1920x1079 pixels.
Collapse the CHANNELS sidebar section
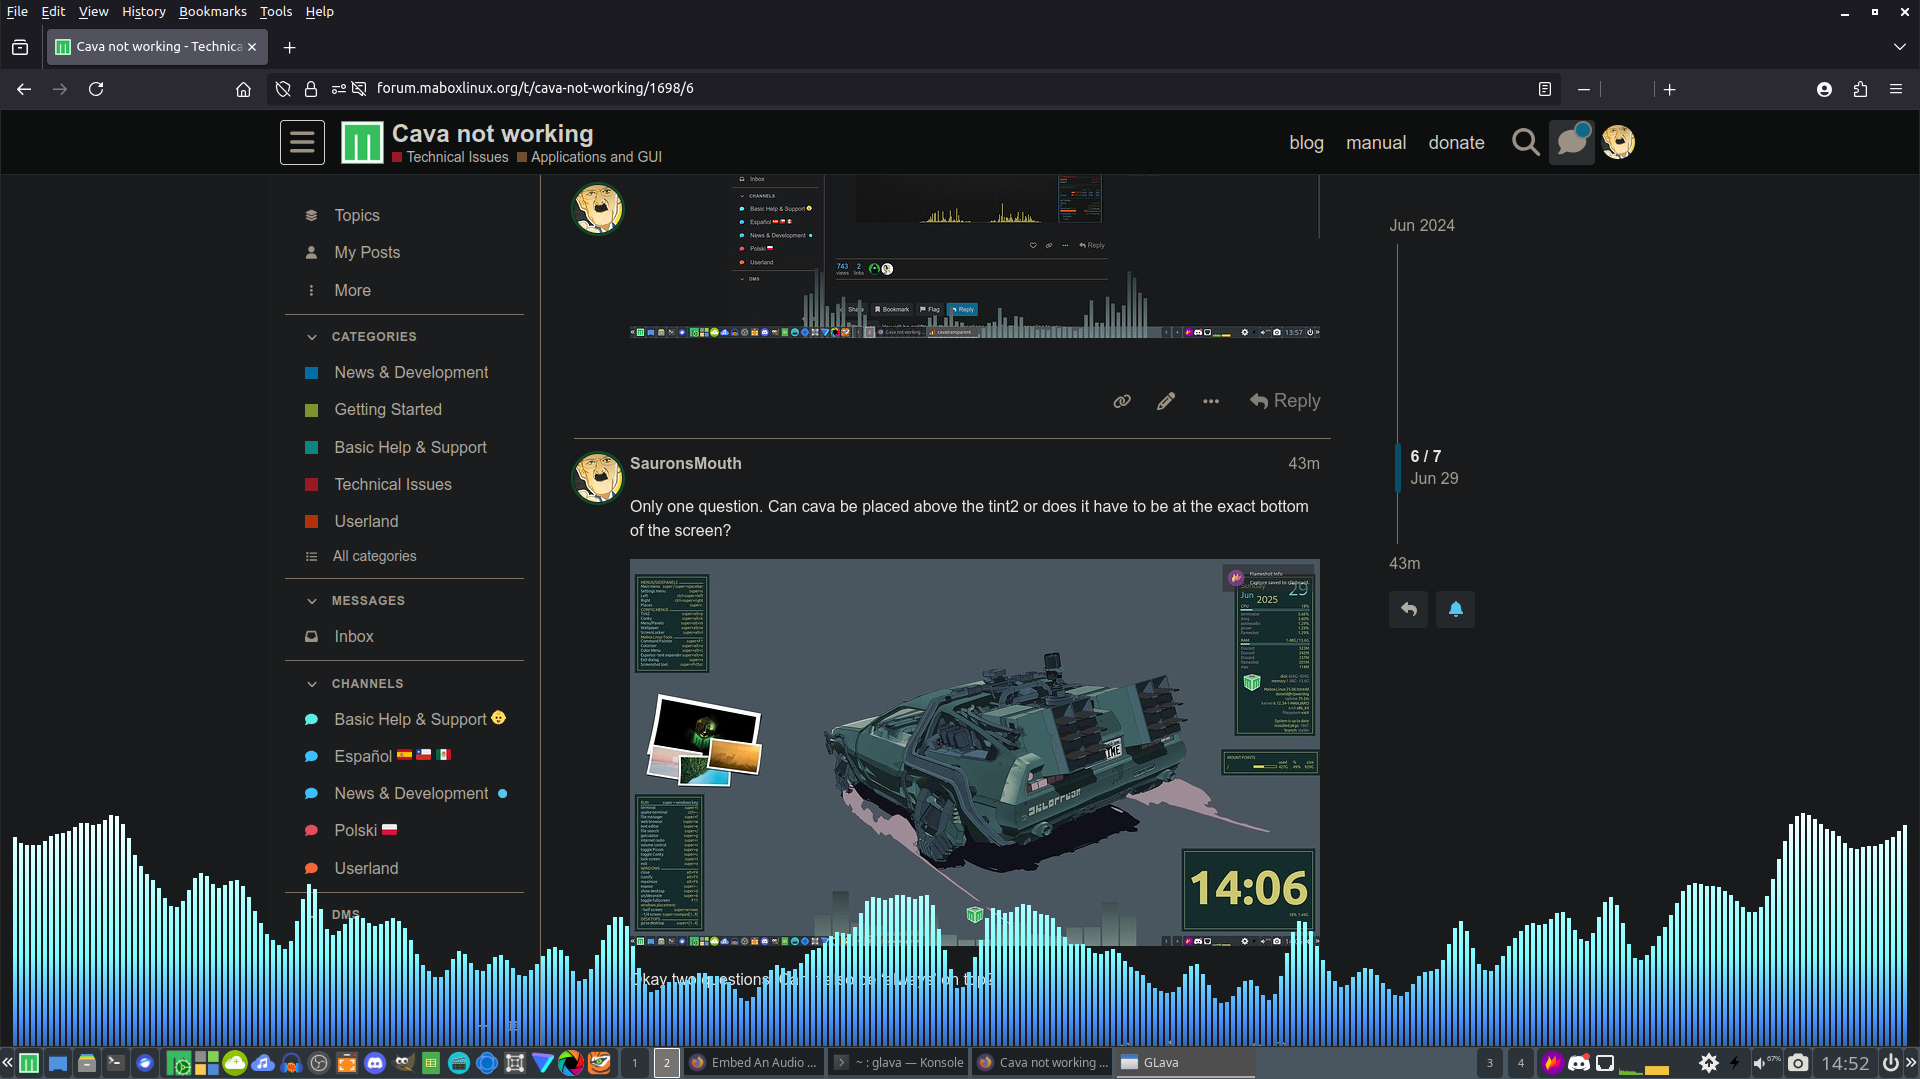(x=312, y=684)
